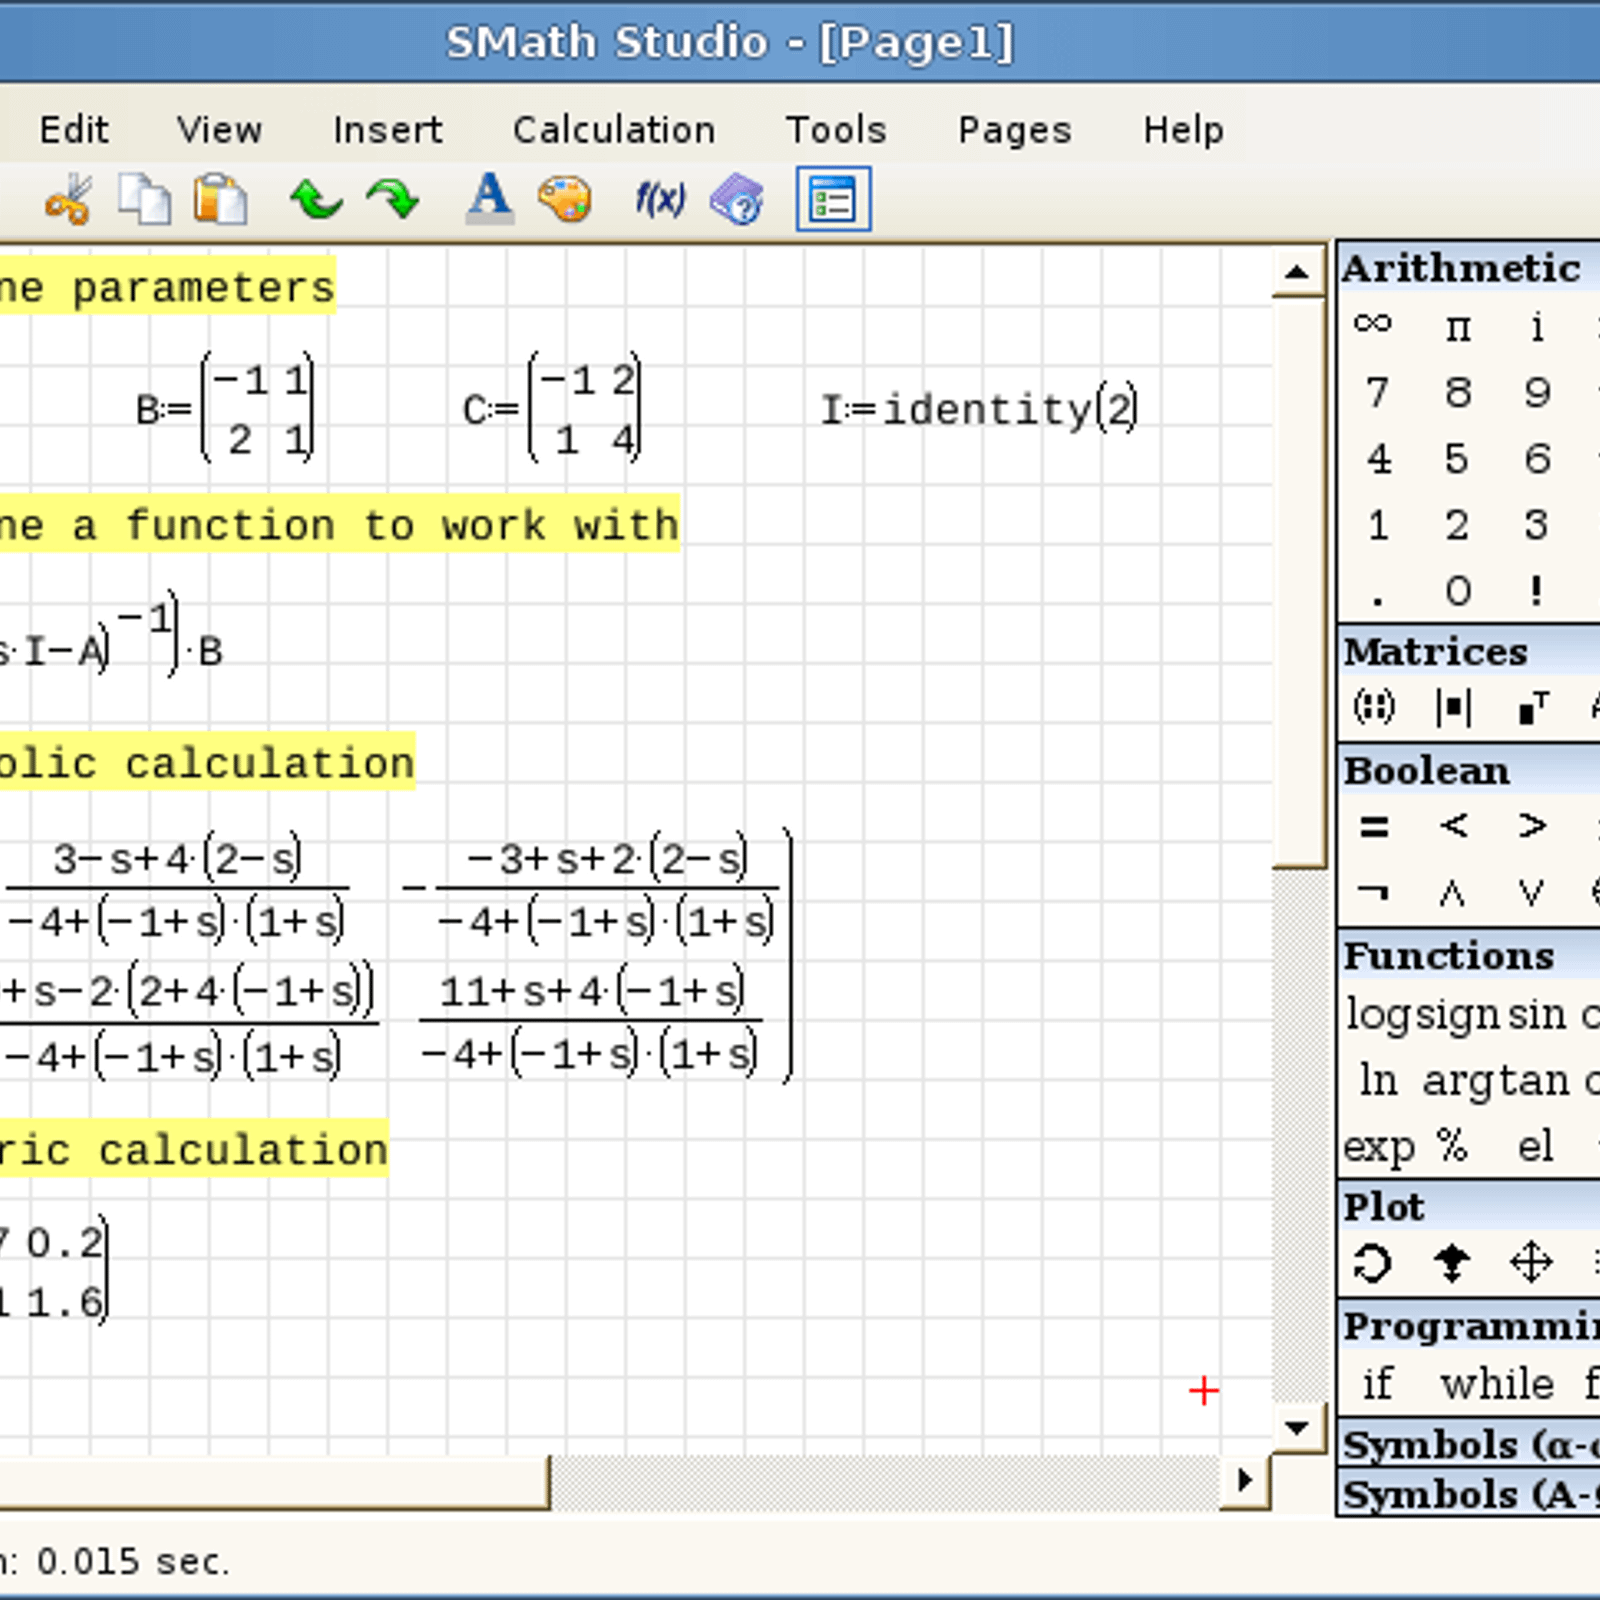Click the vertical scrollbar down arrow
1600x1600 pixels.
click(1297, 1427)
